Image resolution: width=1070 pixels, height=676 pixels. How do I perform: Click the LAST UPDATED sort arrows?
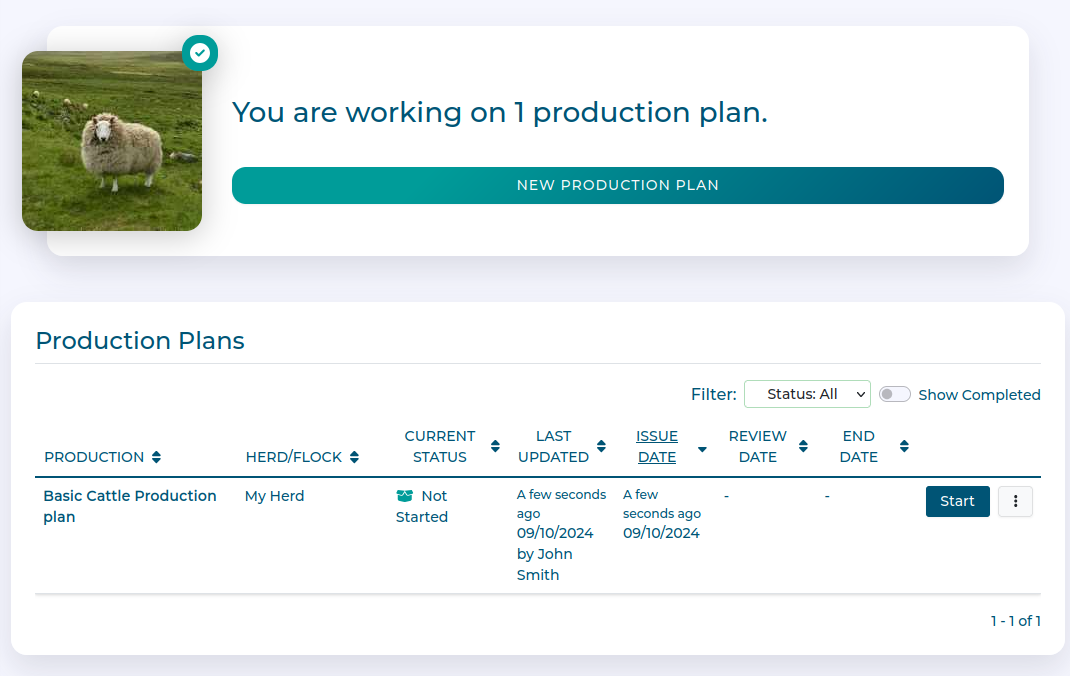coord(601,446)
